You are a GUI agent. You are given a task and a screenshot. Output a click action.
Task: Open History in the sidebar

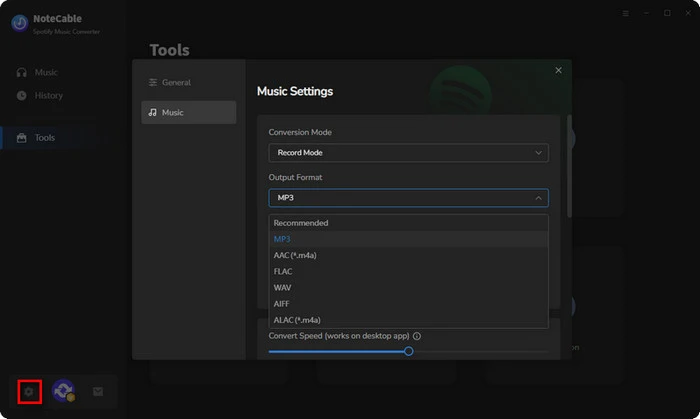pos(48,96)
